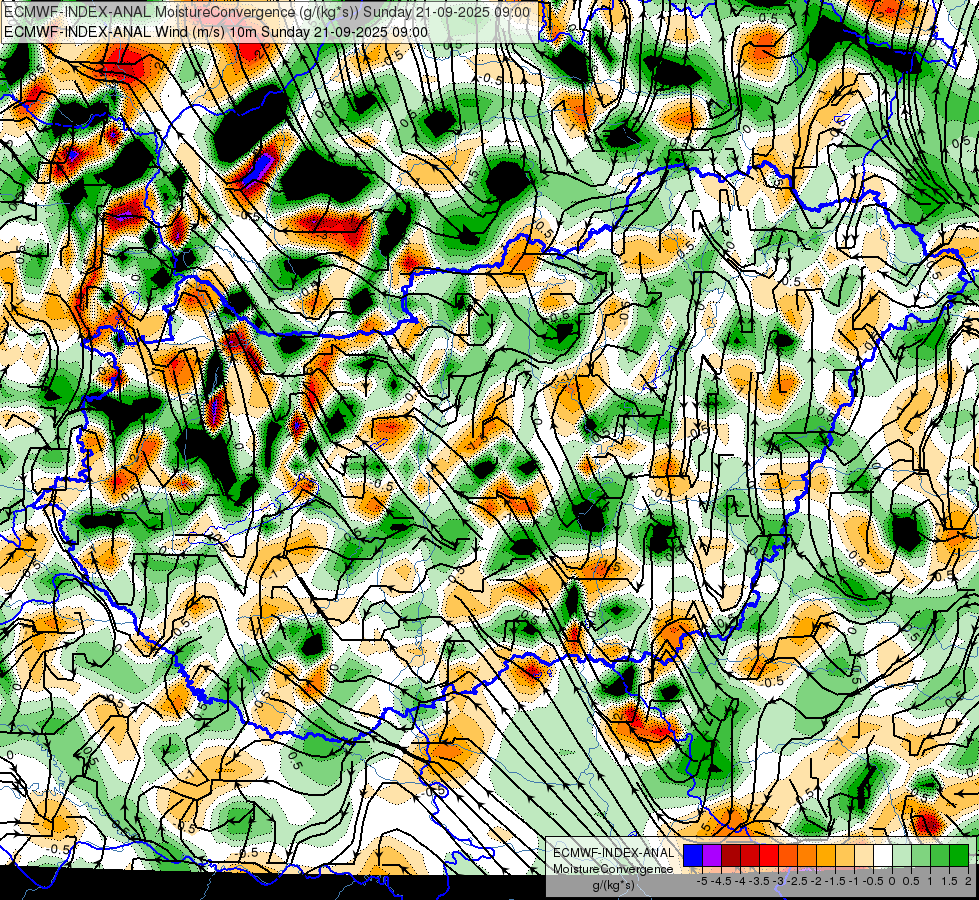Pick the amber swatch for -2 to -1.5
The image size is (979, 900).
click(826, 856)
